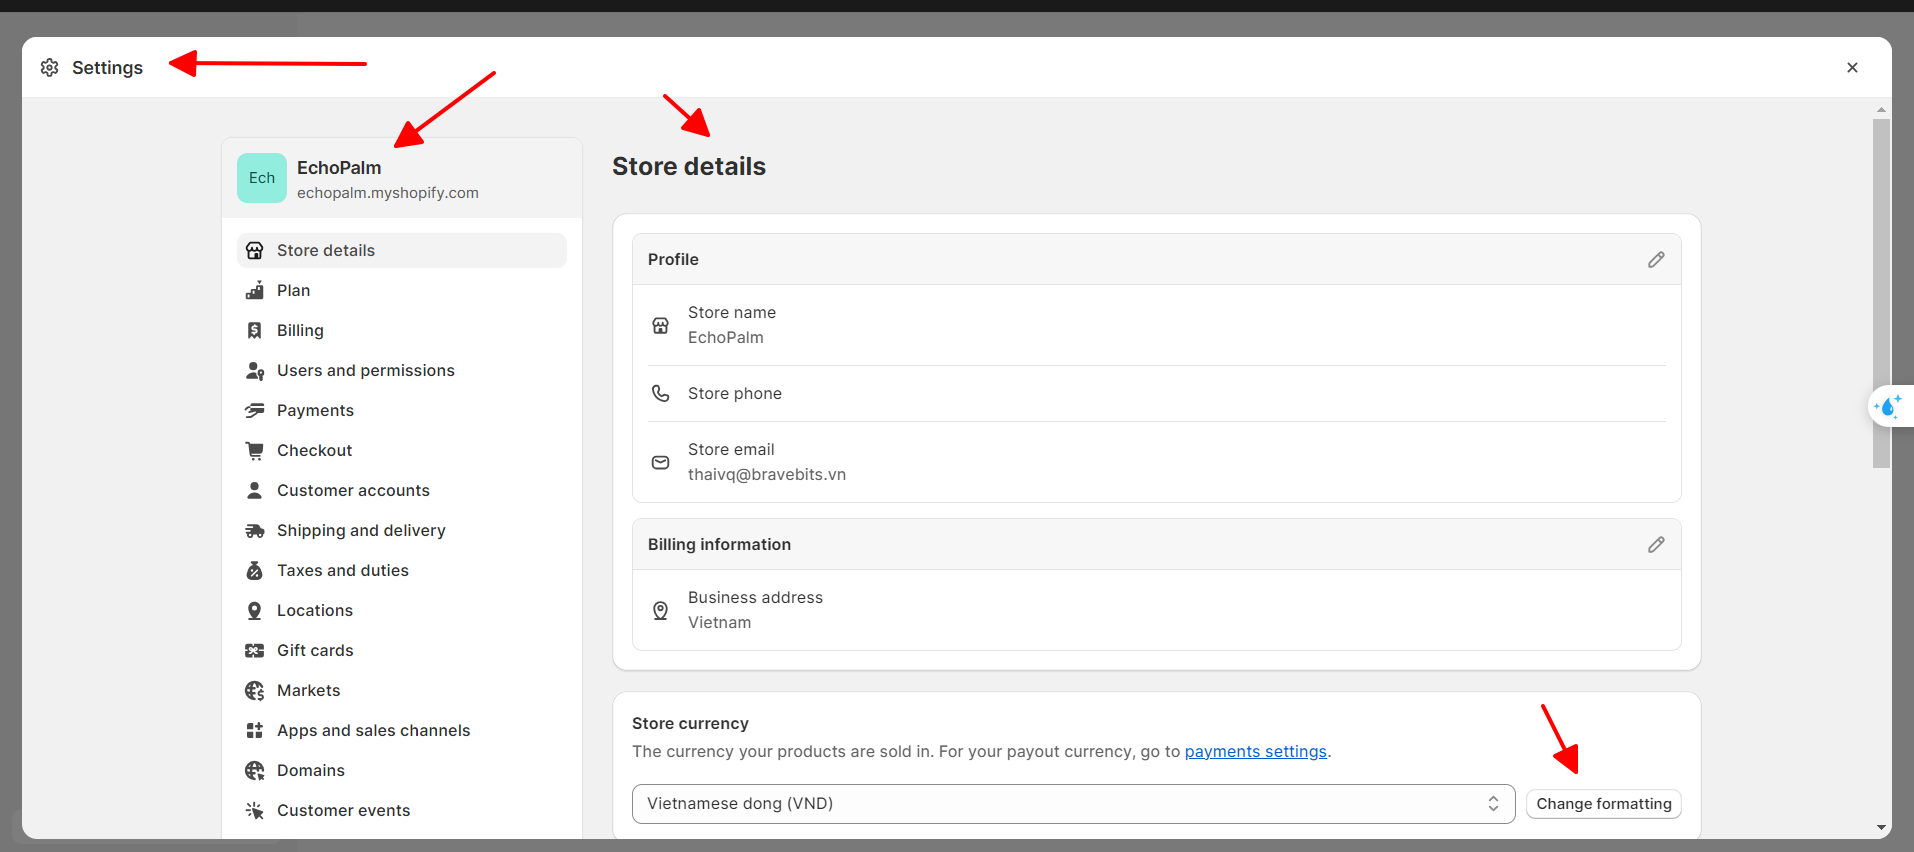The height and width of the screenshot is (852, 1914).
Task: Click the Store email envelope icon
Action: click(661, 463)
